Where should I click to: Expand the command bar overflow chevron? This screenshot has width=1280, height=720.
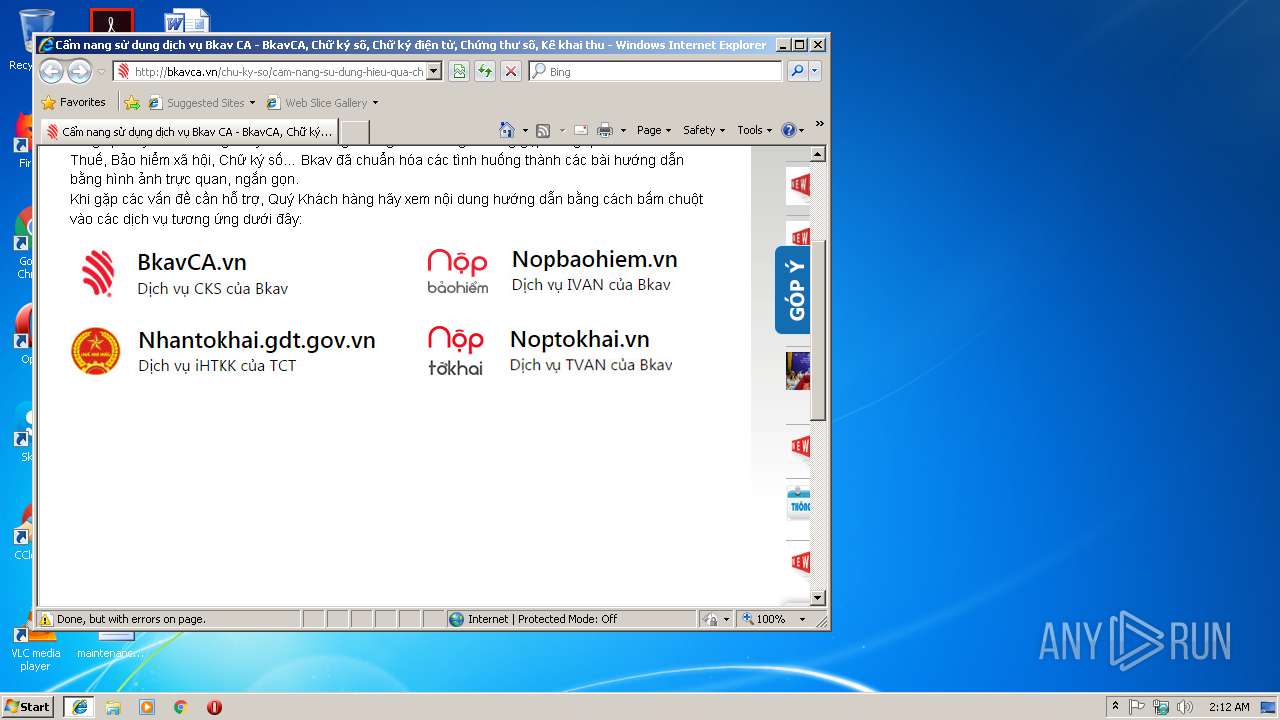point(819,124)
